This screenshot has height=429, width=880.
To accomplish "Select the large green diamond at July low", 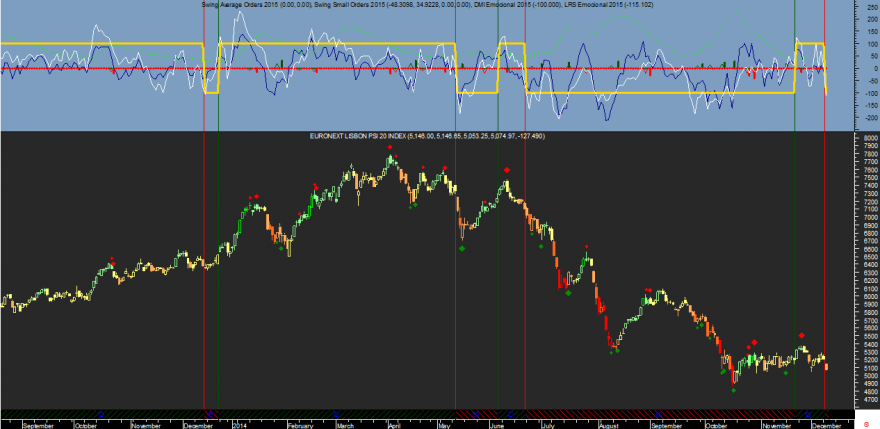I will point(568,293).
